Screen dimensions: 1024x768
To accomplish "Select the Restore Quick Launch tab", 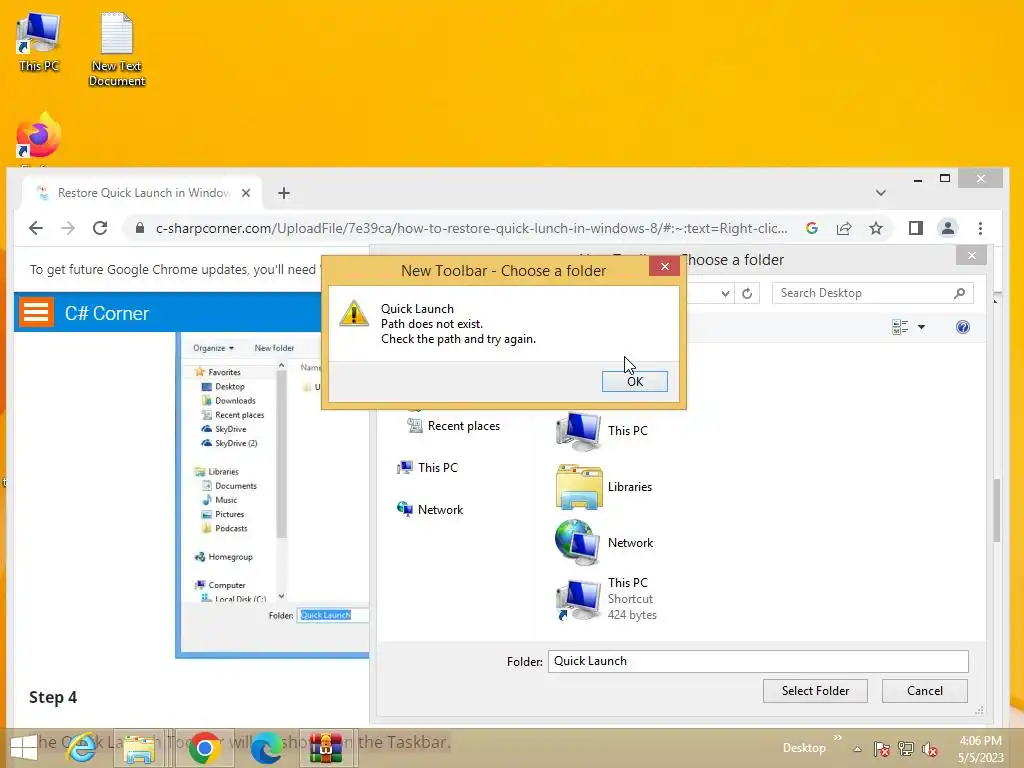I will click(x=142, y=193).
